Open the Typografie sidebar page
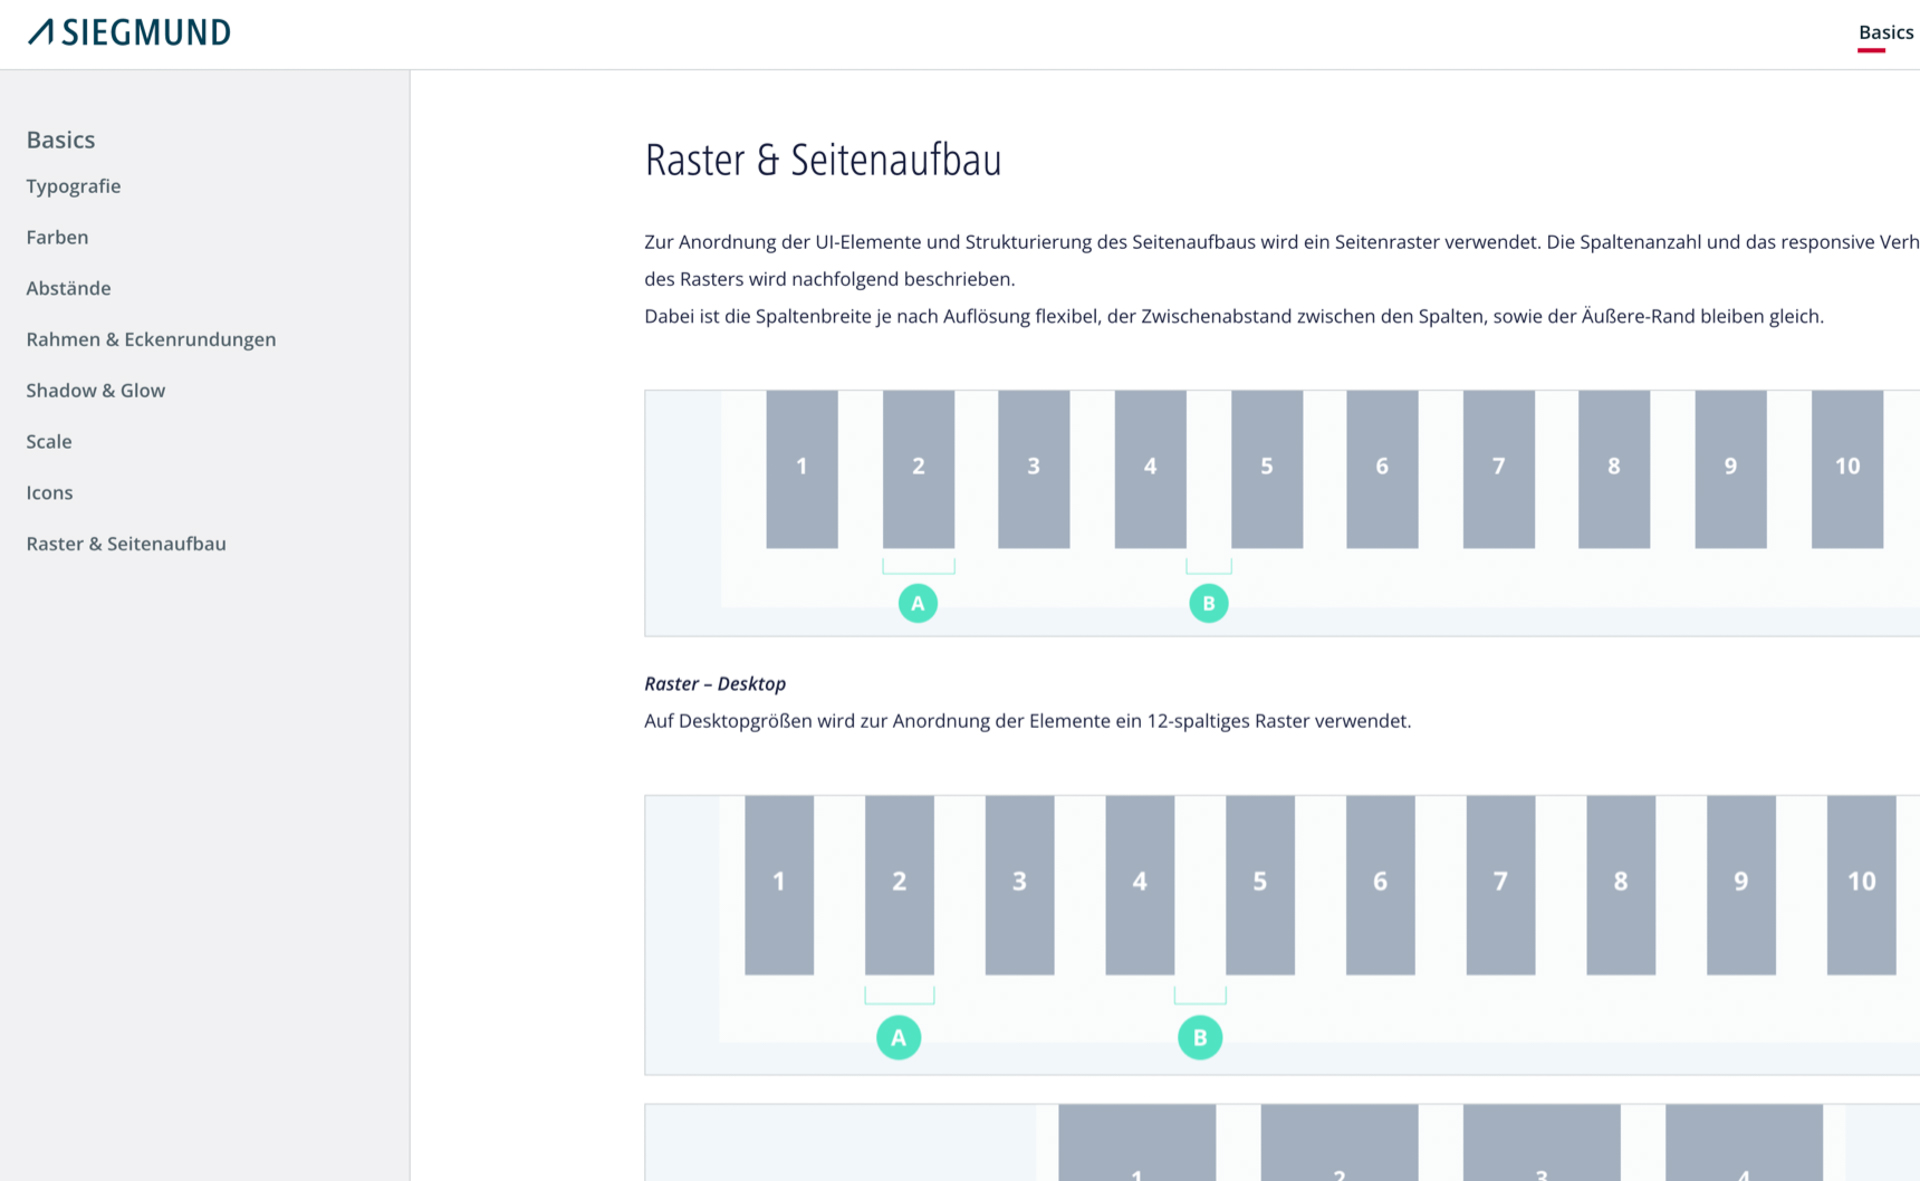This screenshot has width=1920, height=1181. [x=73, y=186]
